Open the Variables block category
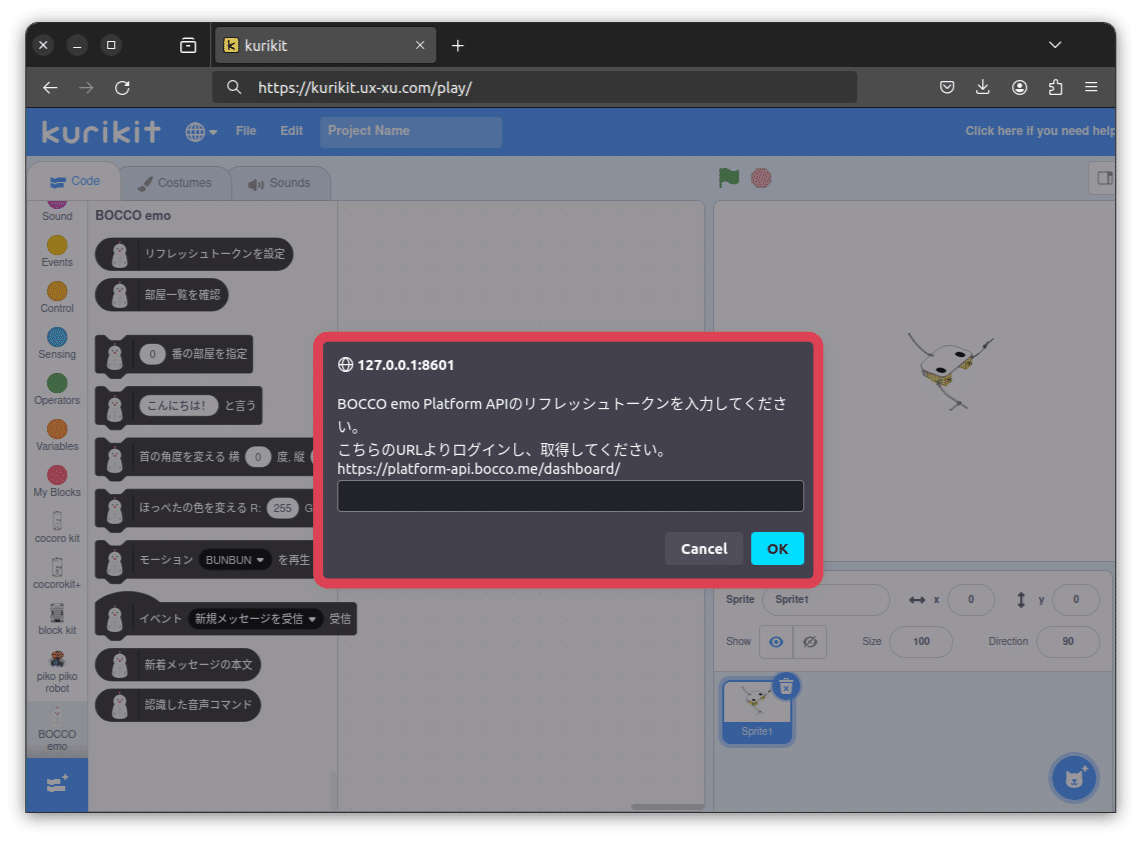Viewport: 1142px width, 842px height. pos(57,435)
